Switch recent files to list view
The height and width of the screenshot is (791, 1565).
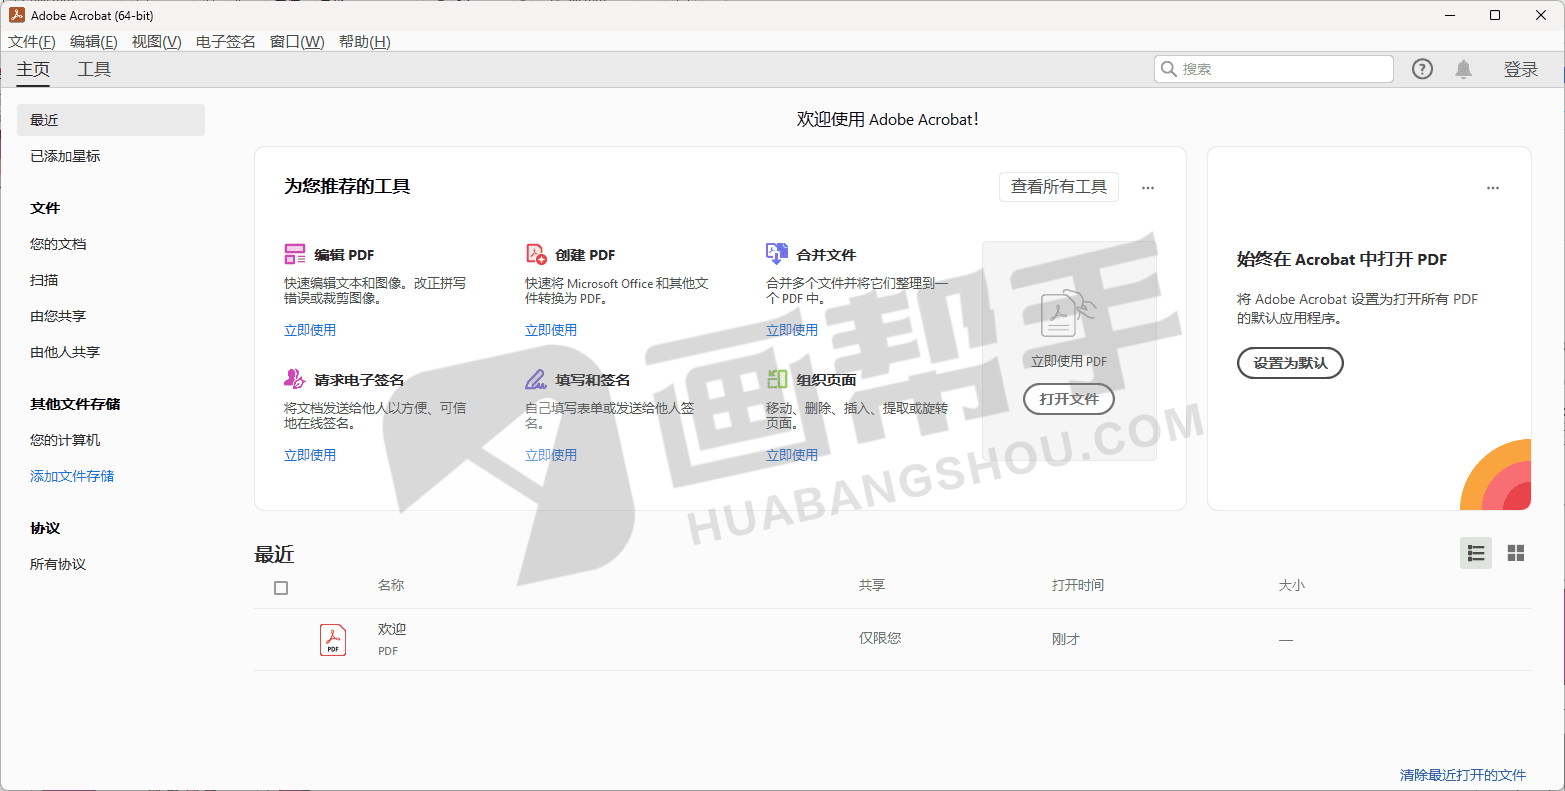point(1476,553)
